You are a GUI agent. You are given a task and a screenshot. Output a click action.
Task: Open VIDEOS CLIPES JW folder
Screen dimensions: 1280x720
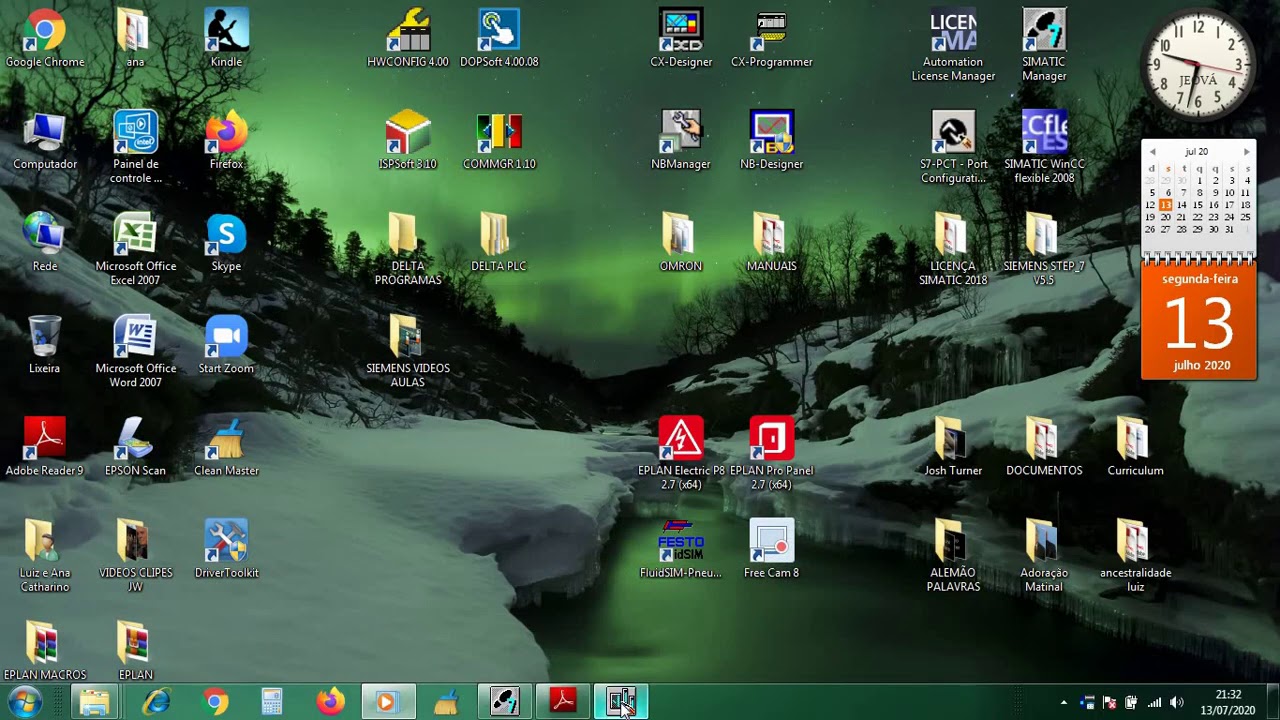click(x=136, y=555)
